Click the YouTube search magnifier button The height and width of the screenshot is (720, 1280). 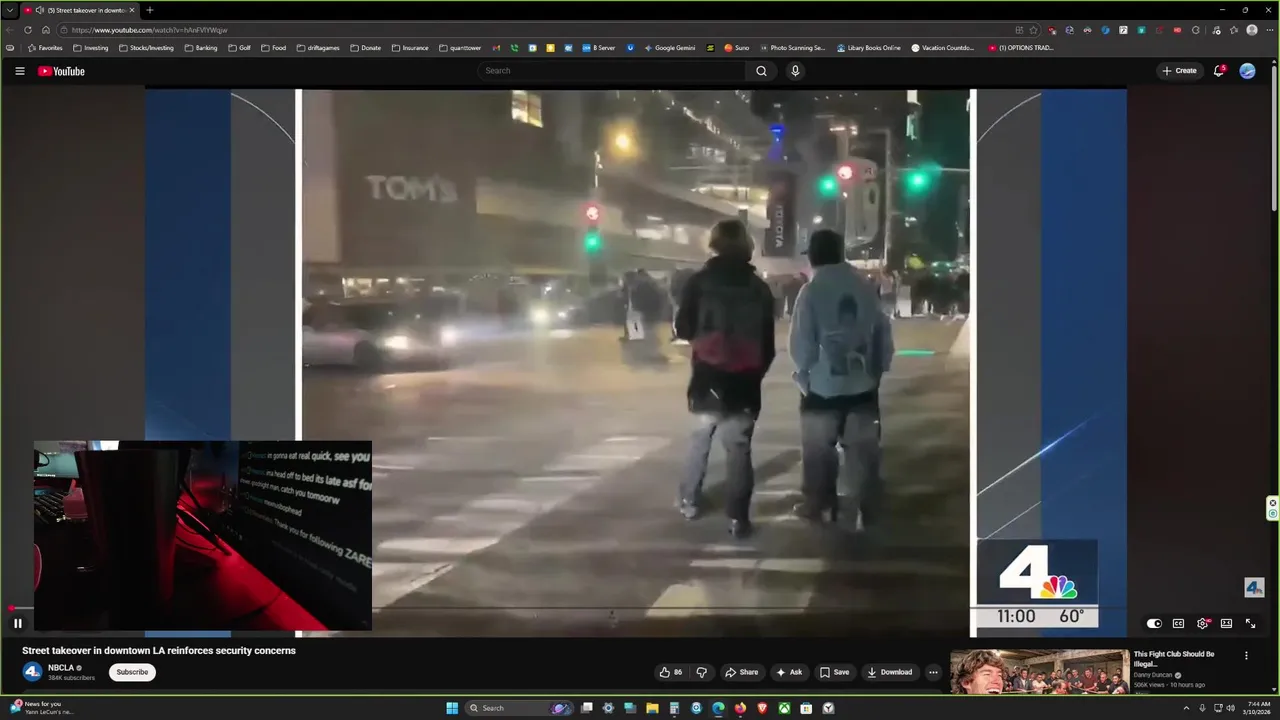(x=761, y=71)
